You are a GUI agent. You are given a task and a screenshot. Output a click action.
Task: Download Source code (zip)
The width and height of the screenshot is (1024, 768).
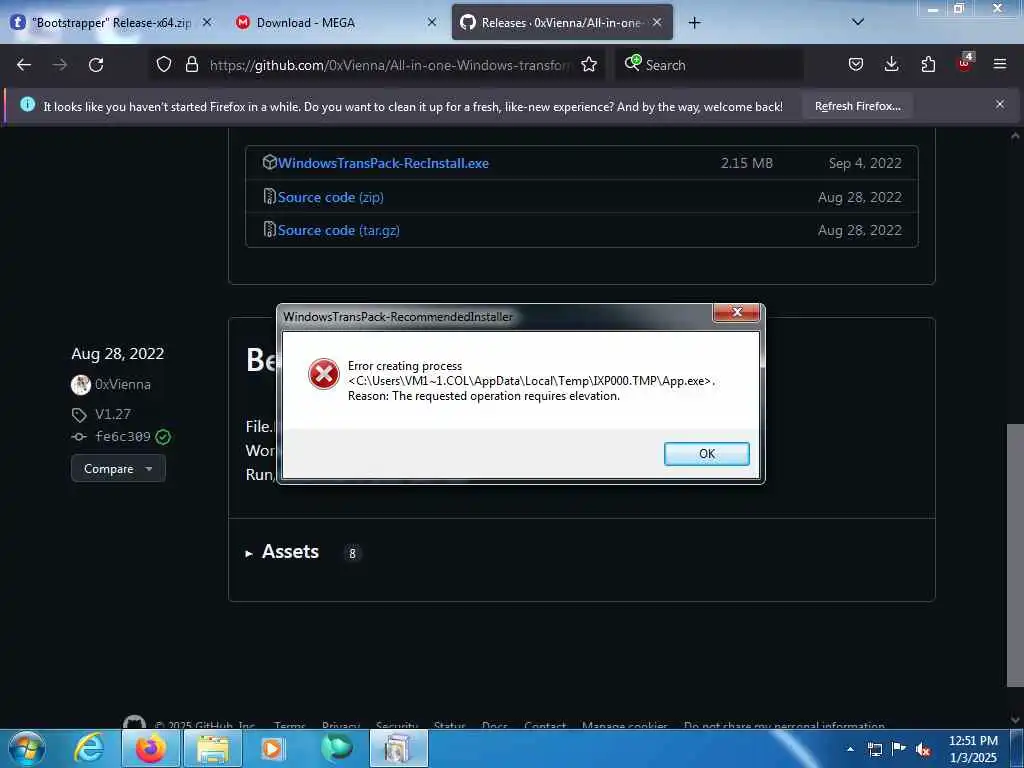point(330,197)
